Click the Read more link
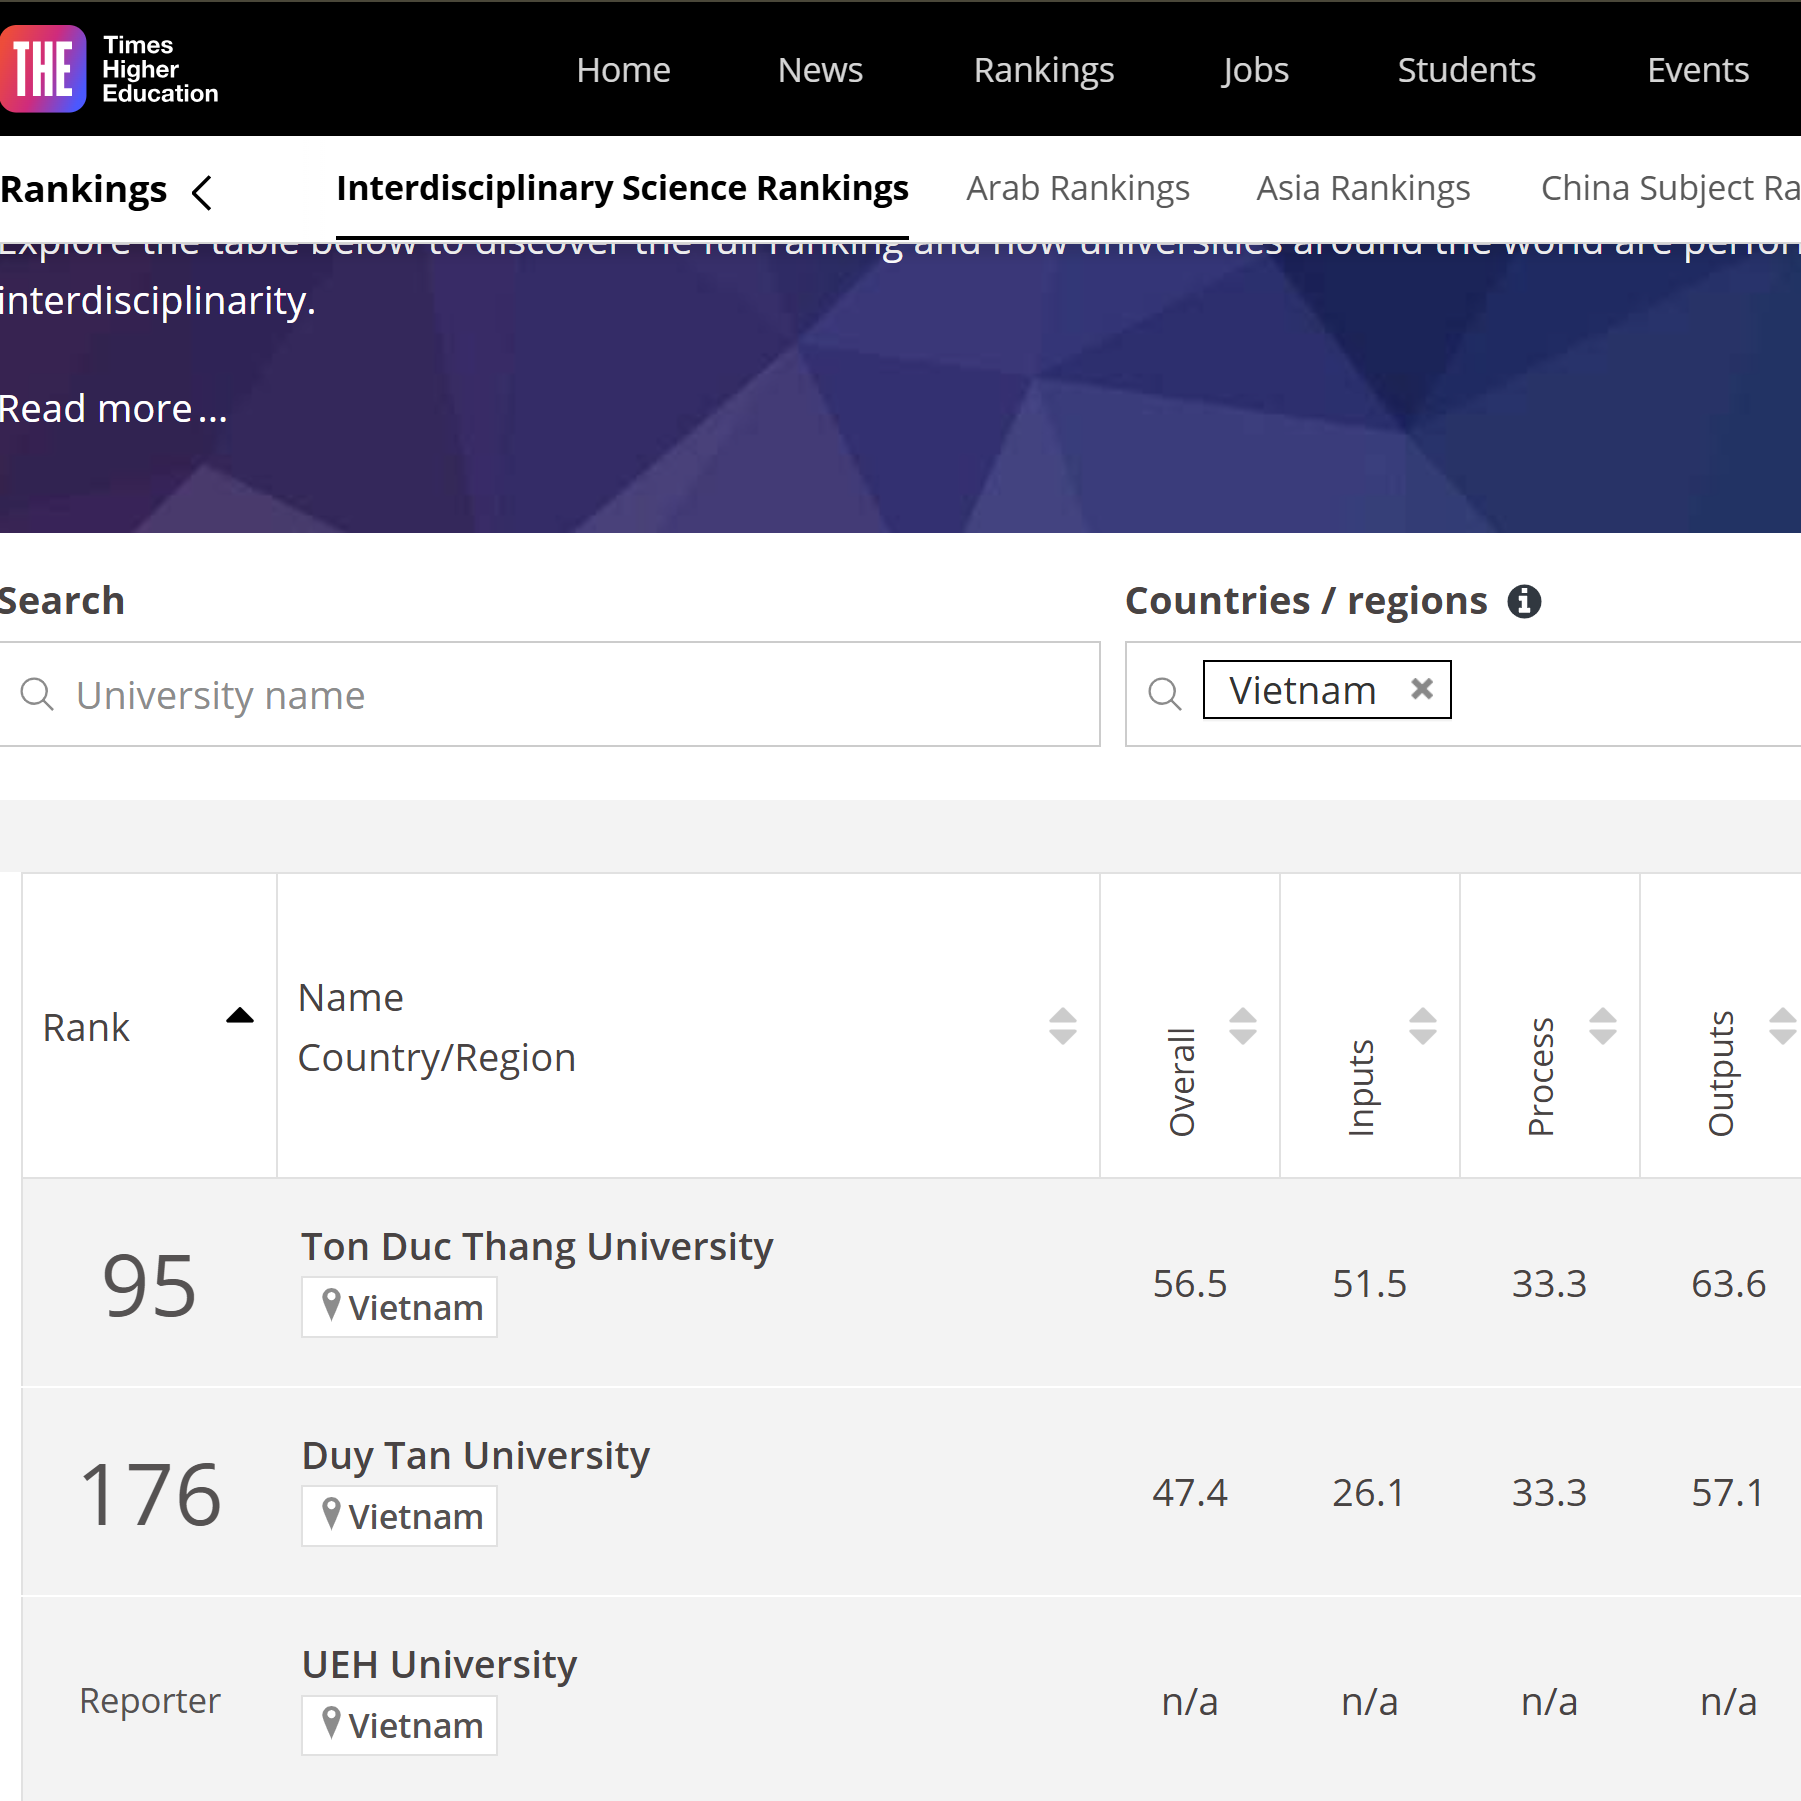 (x=113, y=408)
